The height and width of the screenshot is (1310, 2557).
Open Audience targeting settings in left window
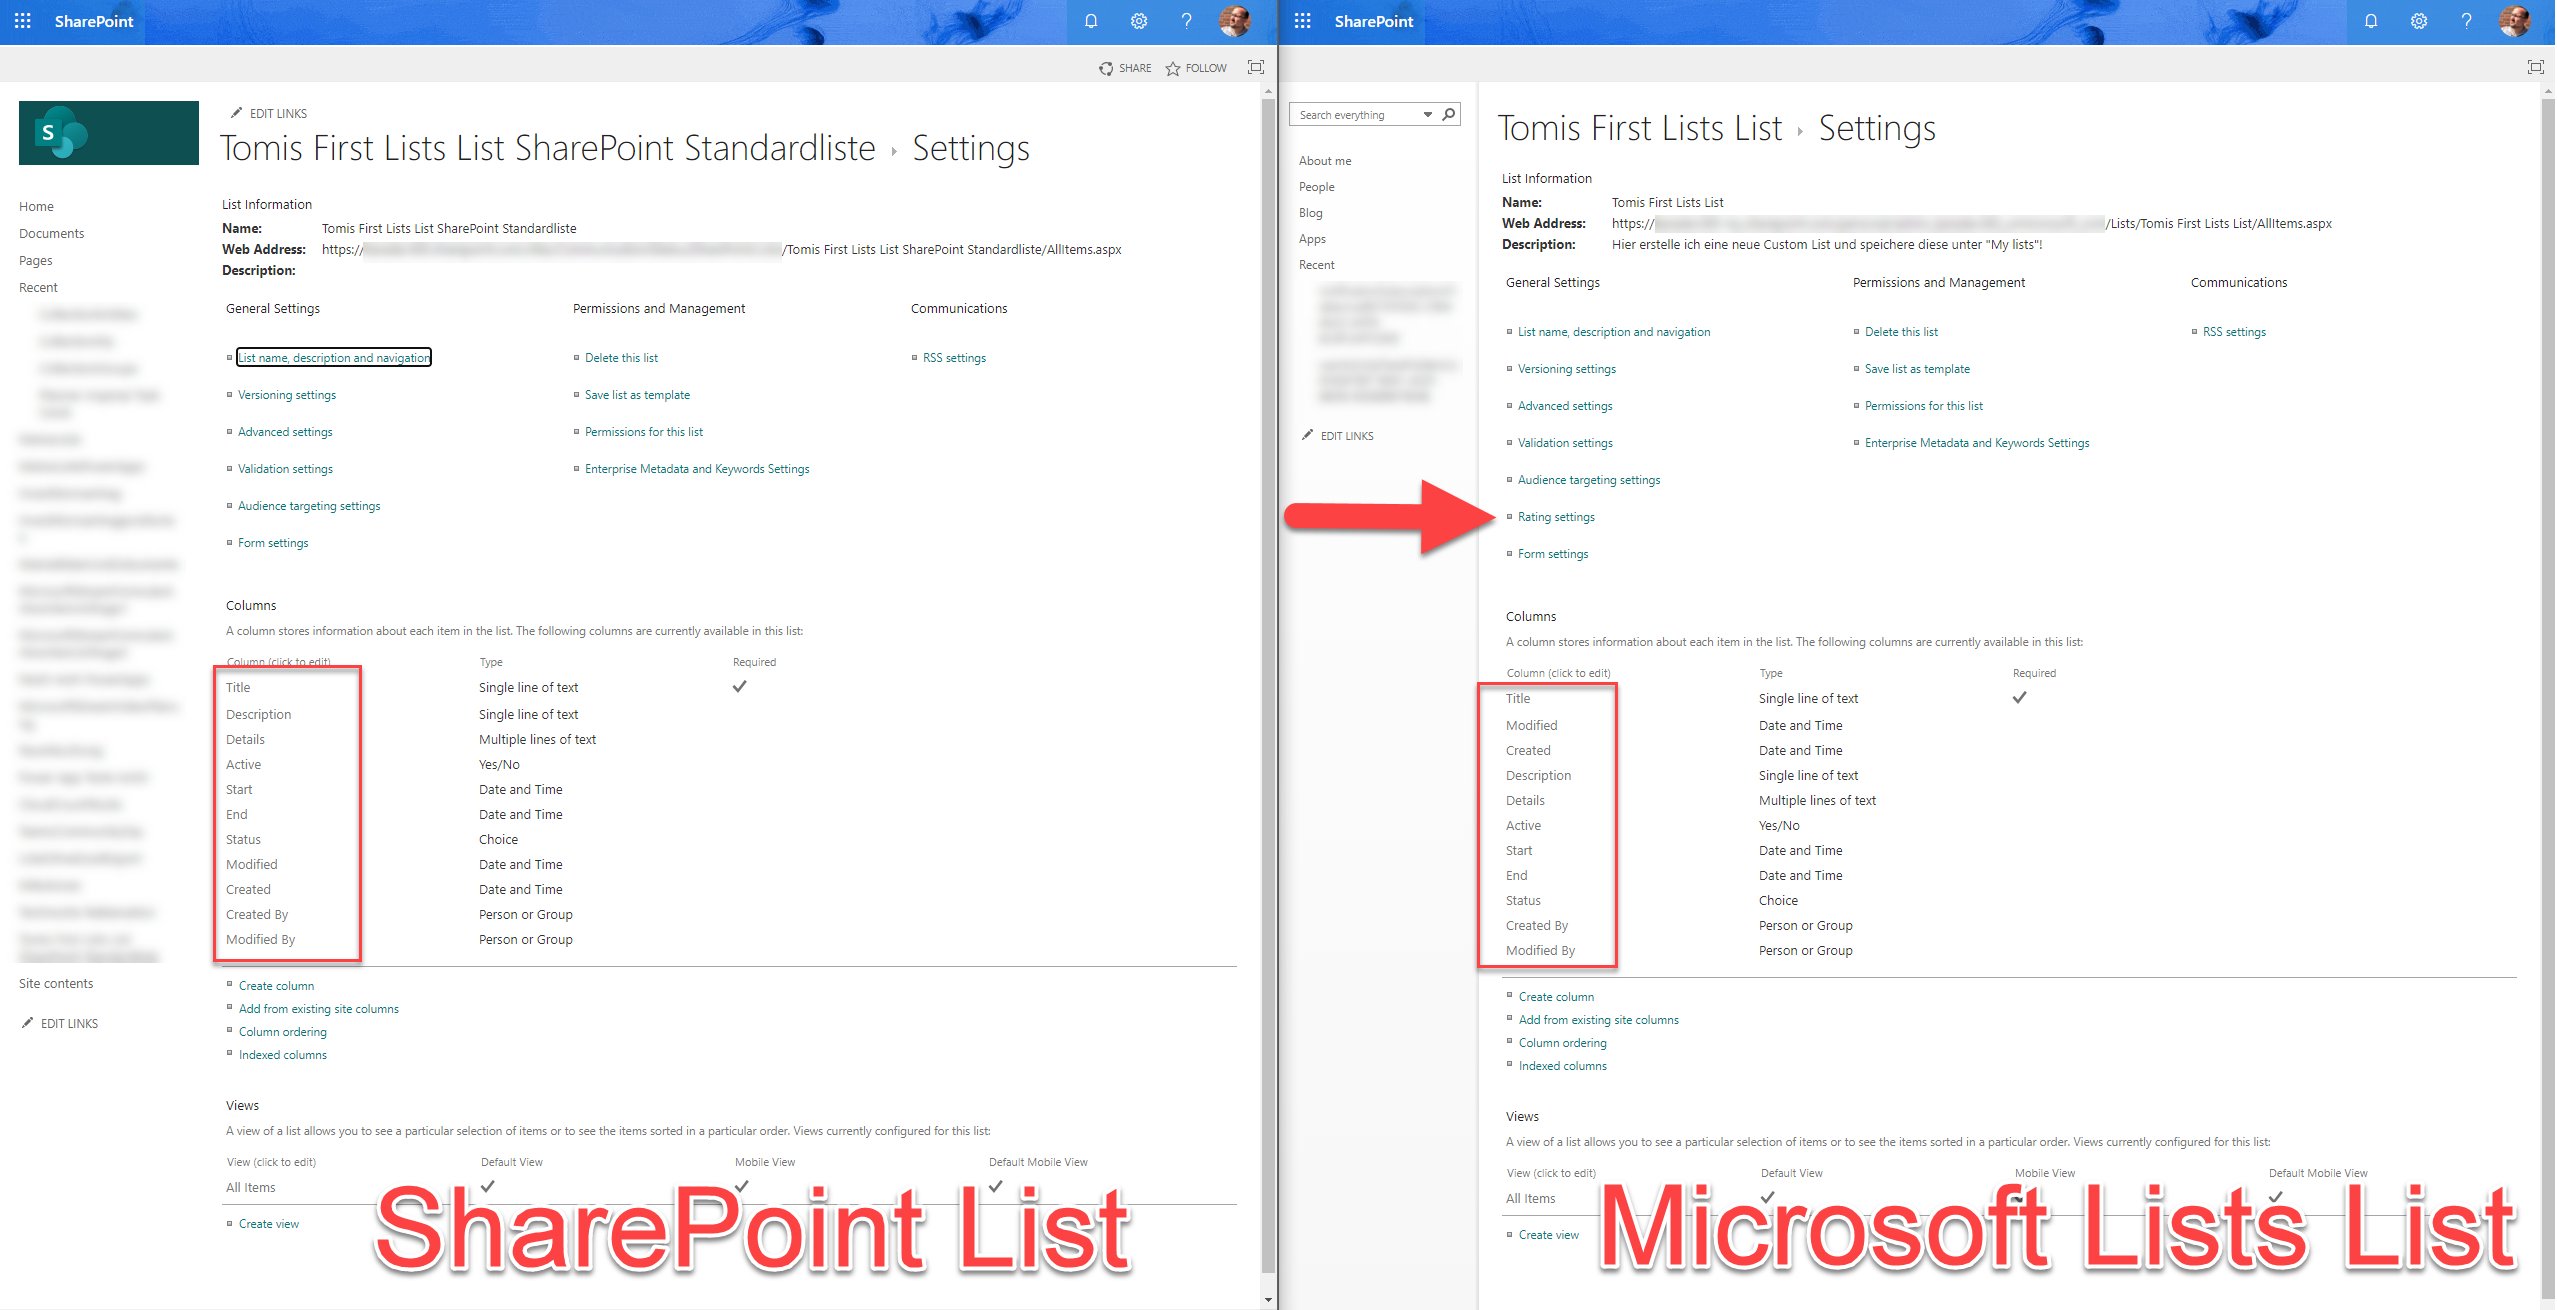pyautogui.click(x=309, y=505)
